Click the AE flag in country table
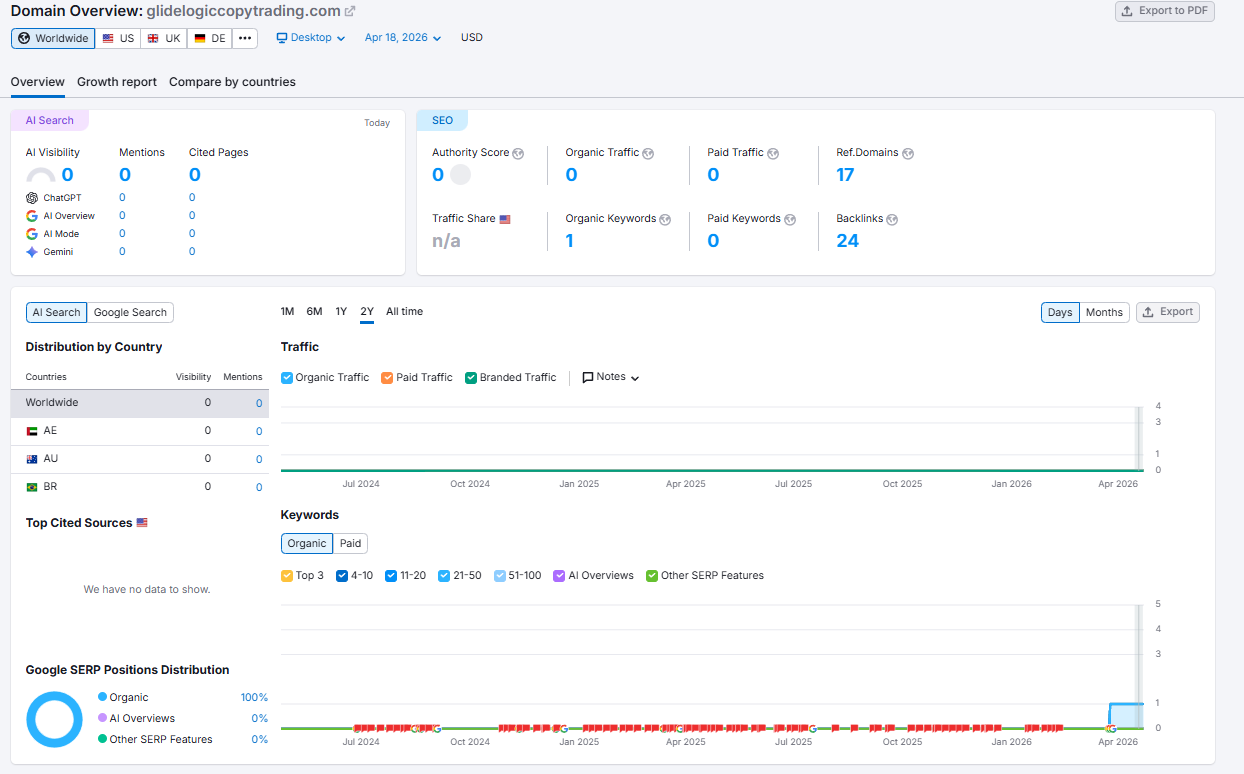This screenshot has width=1244, height=774. (x=32, y=431)
